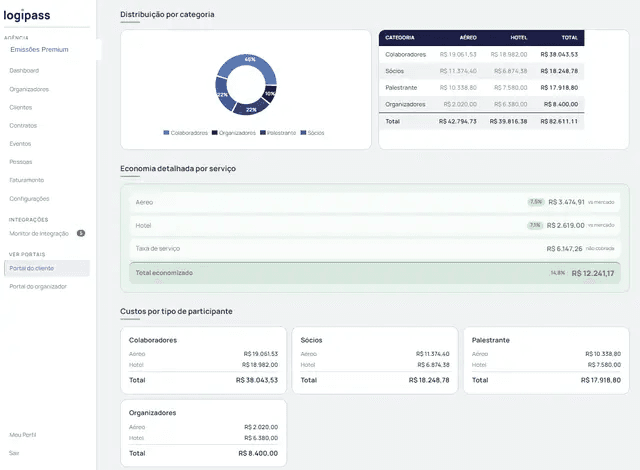Open Clientes in sidebar
The image size is (640, 470).
point(20,107)
